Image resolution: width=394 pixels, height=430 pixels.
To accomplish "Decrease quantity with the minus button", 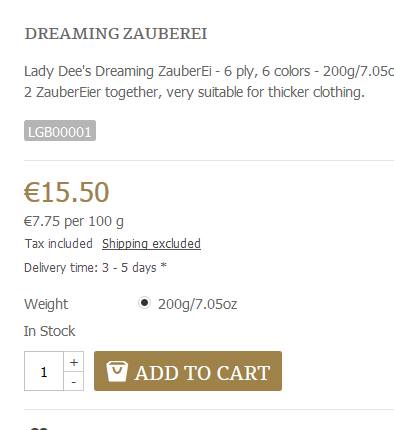I will (x=74, y=381).
